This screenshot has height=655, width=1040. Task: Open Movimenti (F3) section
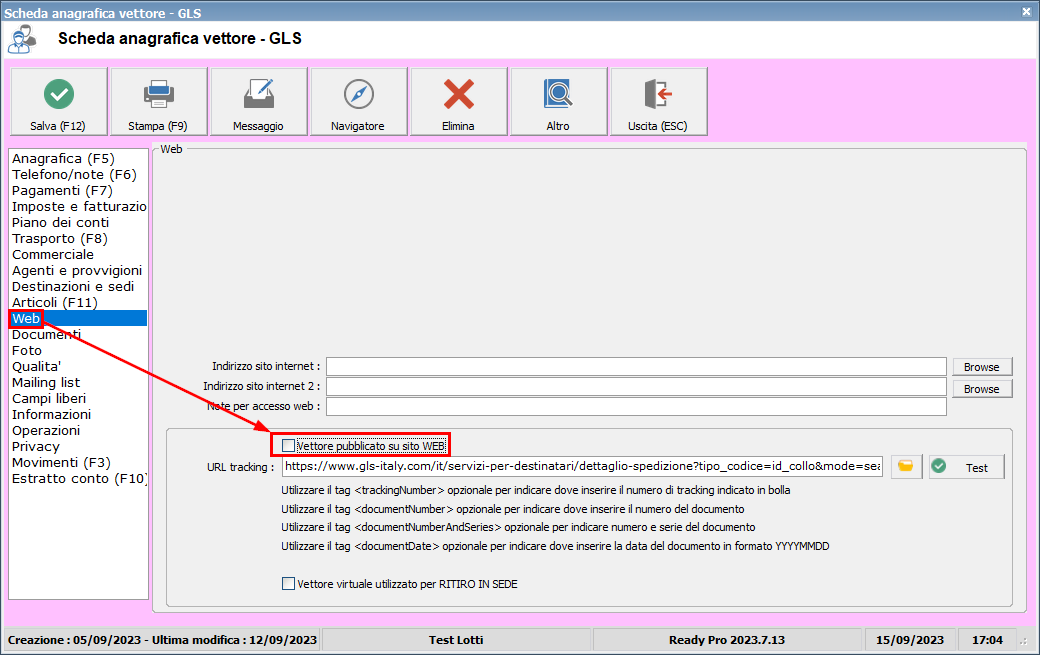[78, 462]
